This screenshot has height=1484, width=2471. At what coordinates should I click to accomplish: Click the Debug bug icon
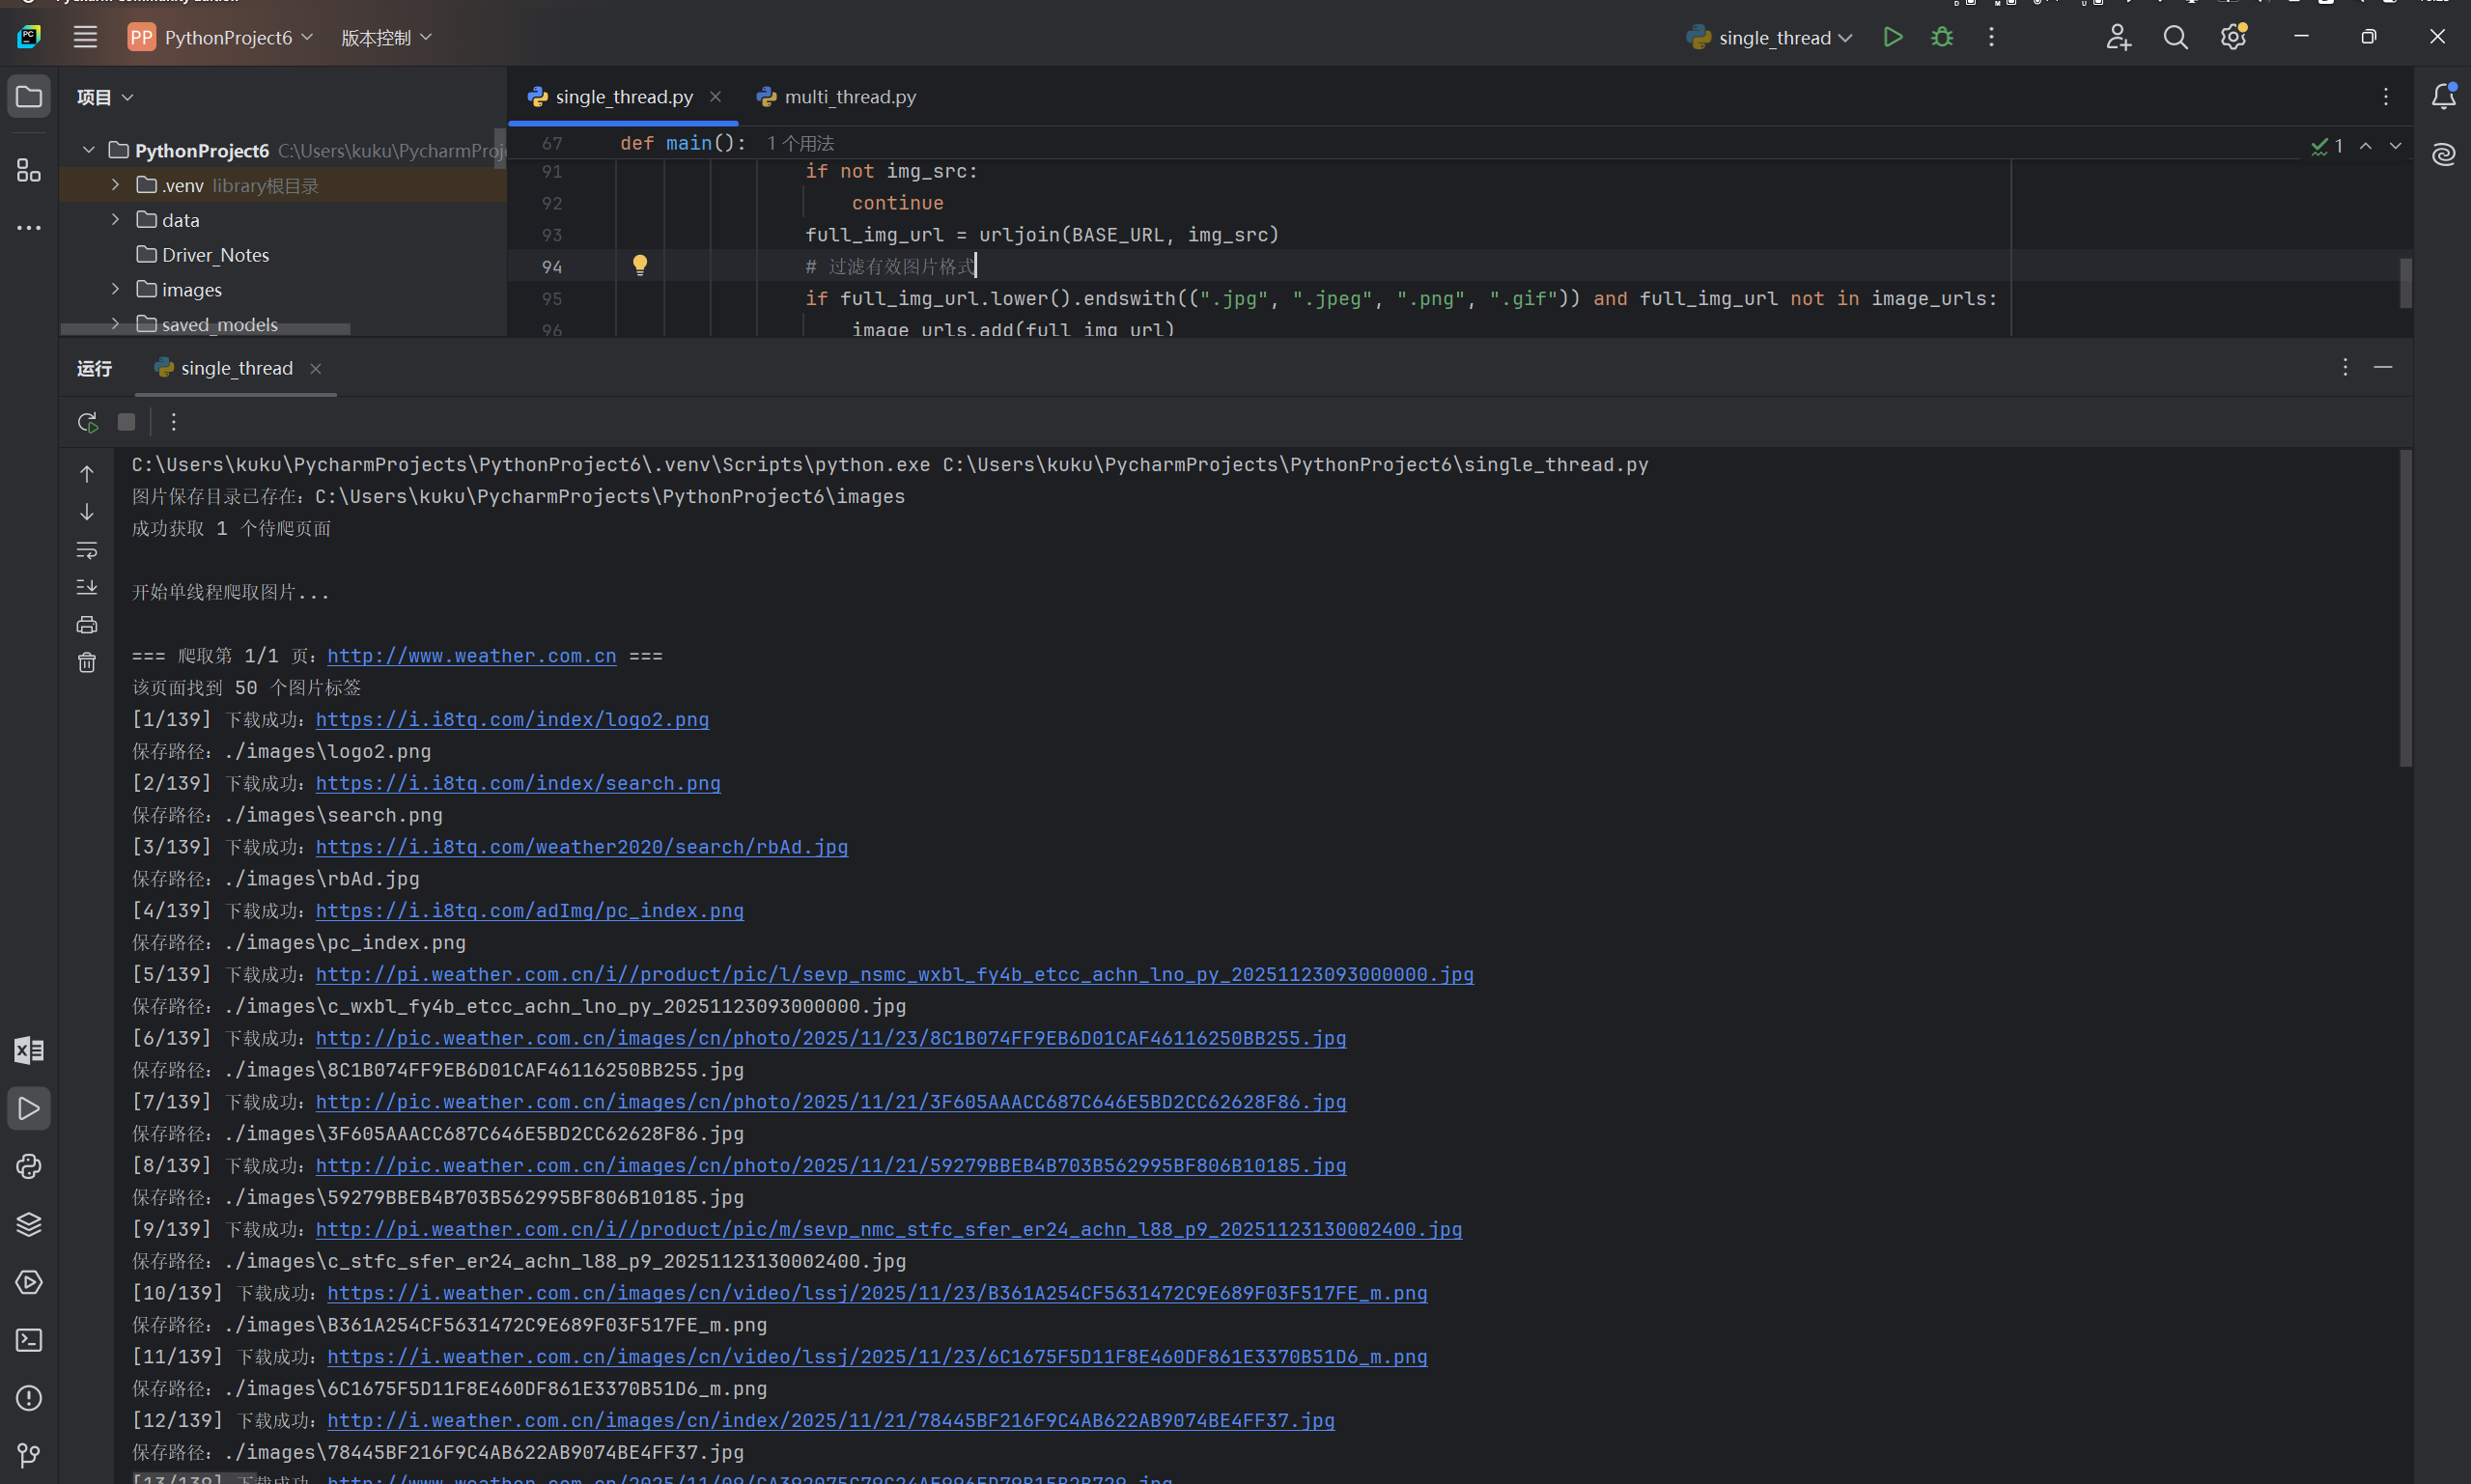(x=1941, y=37)
